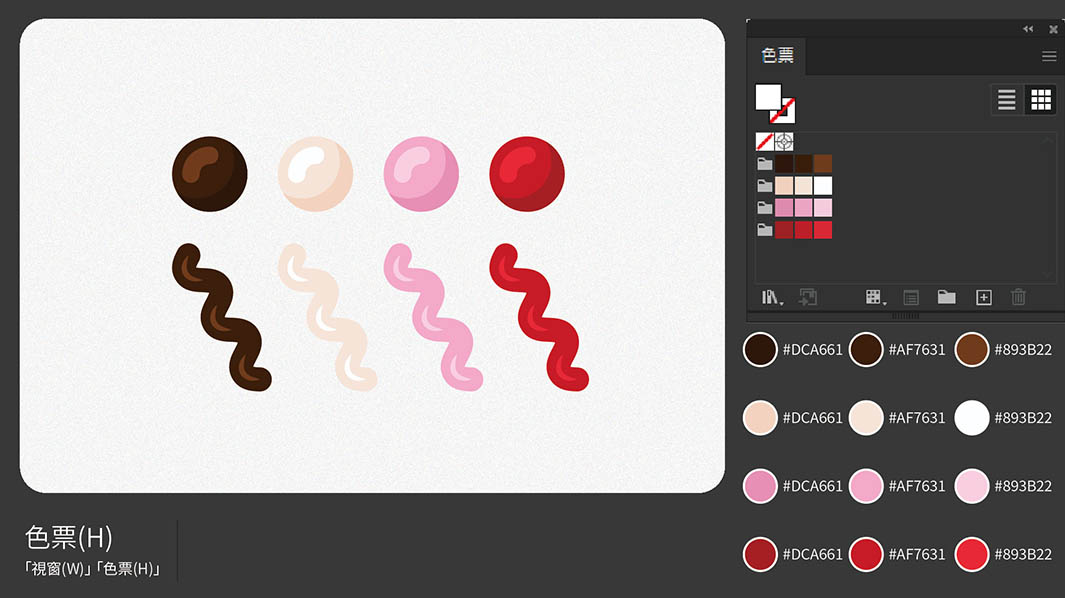
Task: Click the pale pink legend circle
Action: click(x=972, y=486)
